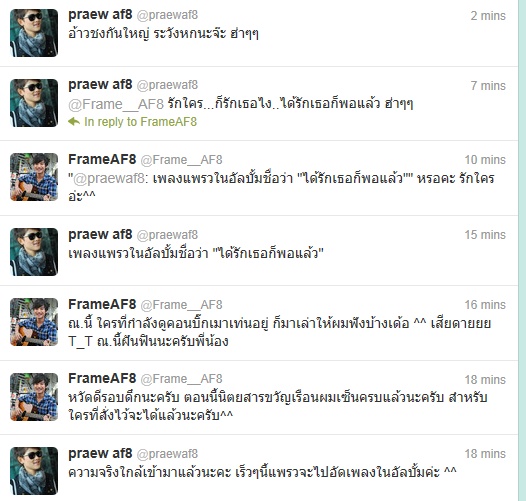Click praew af8 avatar in the 15 mins tweet
This screenshot has height=501, width=526.
point(34,252)
